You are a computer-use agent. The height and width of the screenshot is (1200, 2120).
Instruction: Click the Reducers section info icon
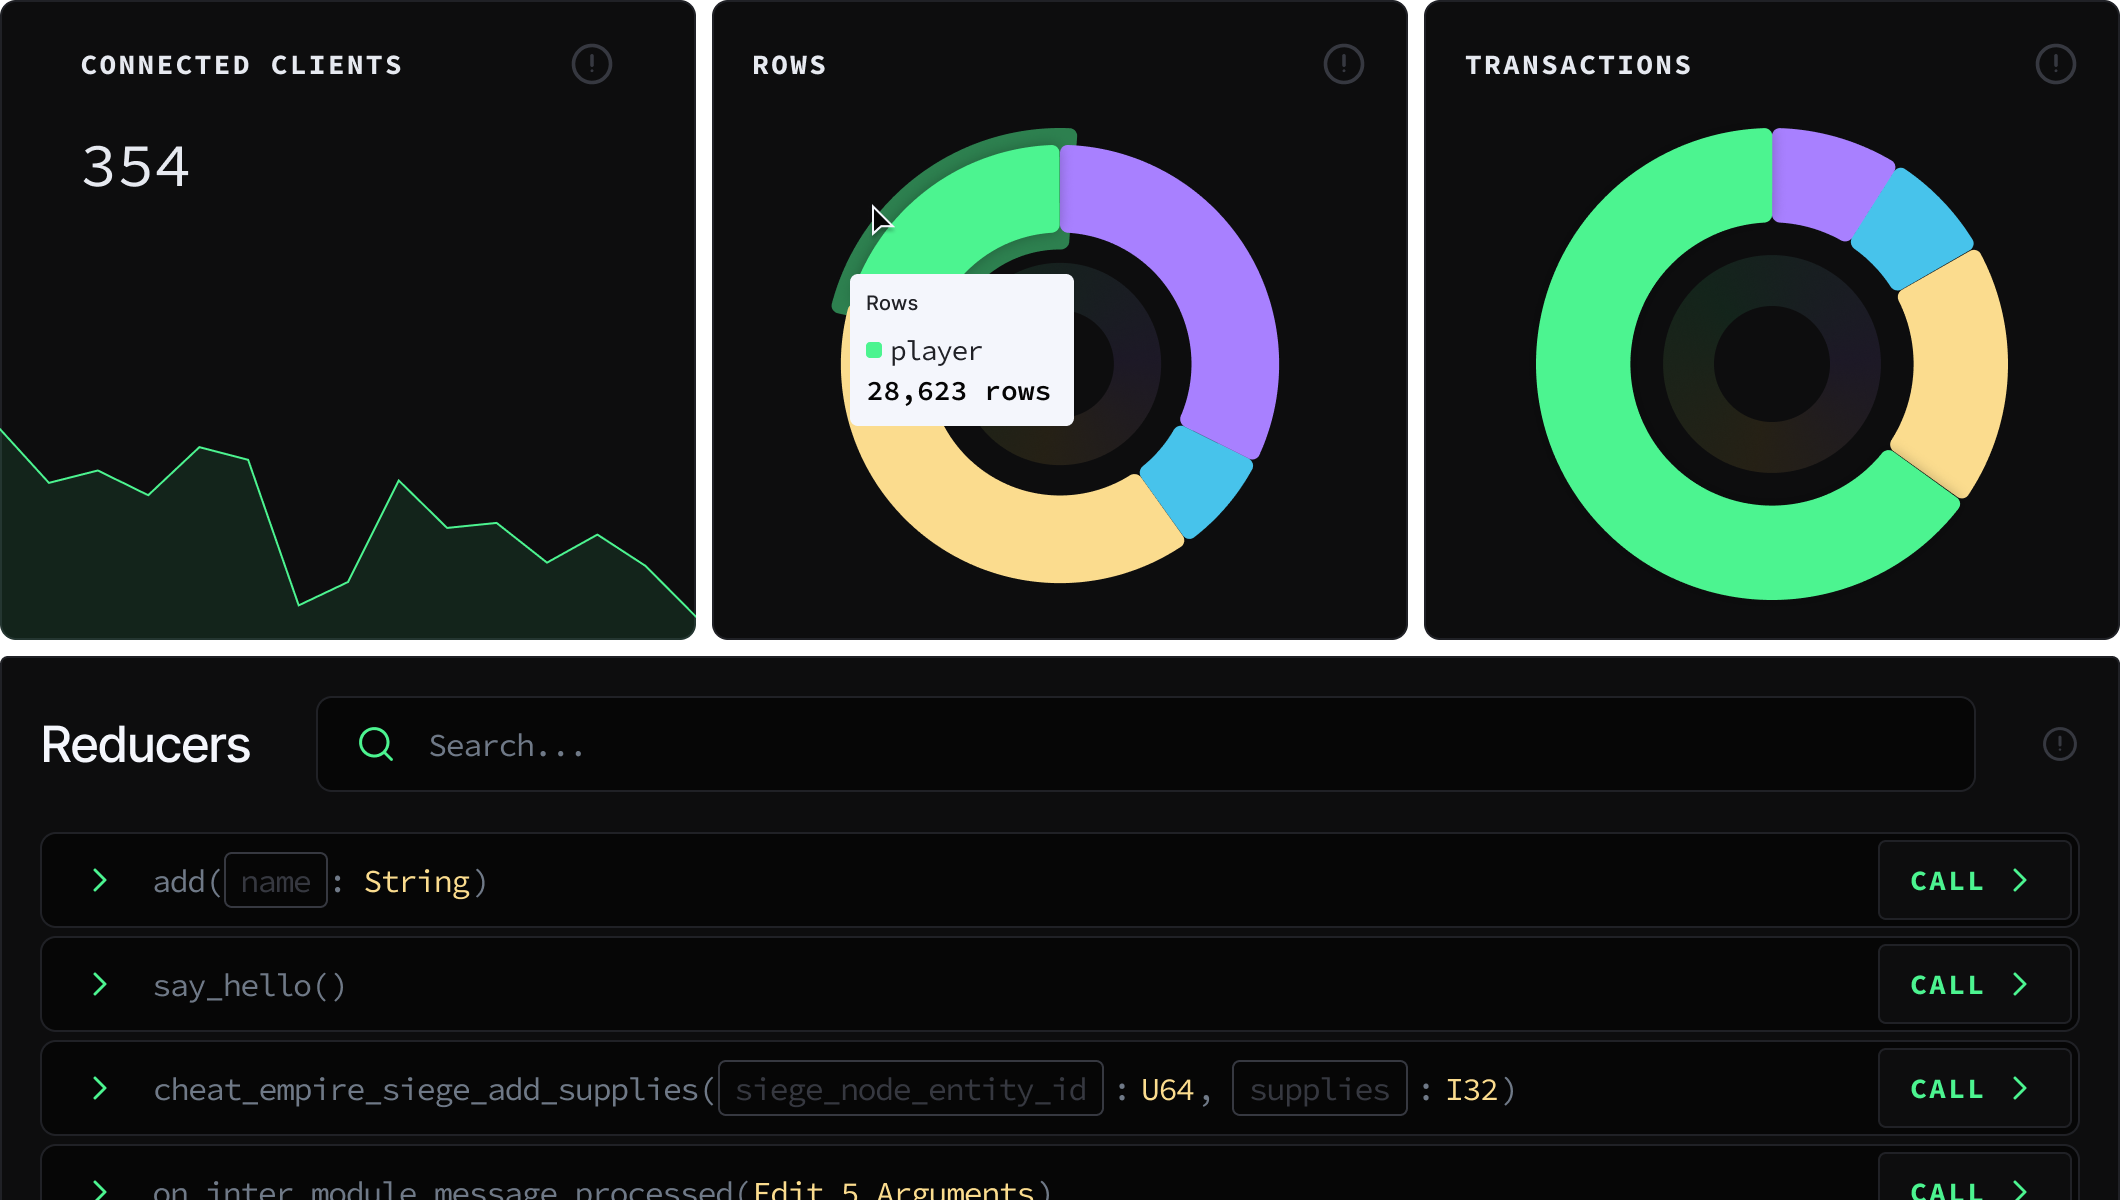(2059, 744)
